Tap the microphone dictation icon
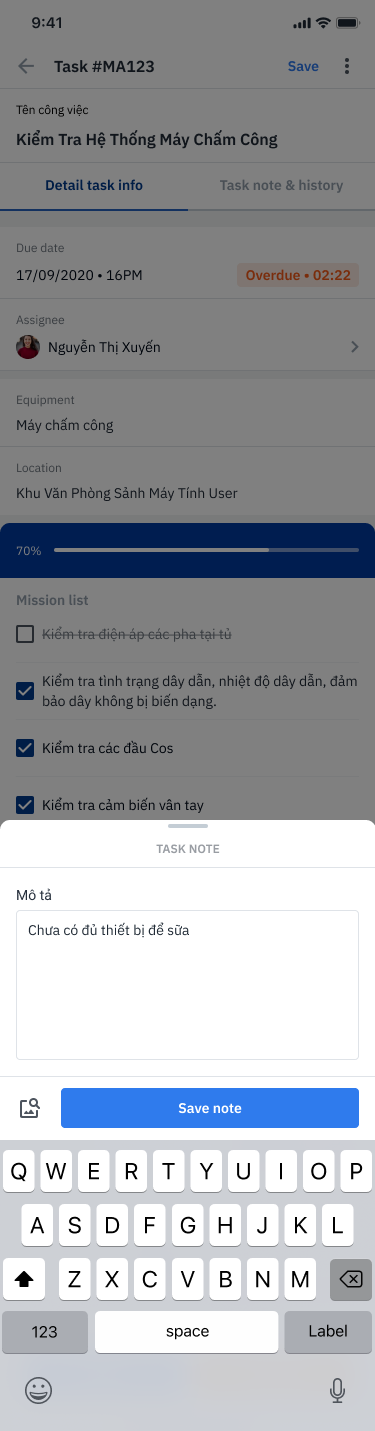Screen dimensions: 375x1431 [x=337, y=1389]
